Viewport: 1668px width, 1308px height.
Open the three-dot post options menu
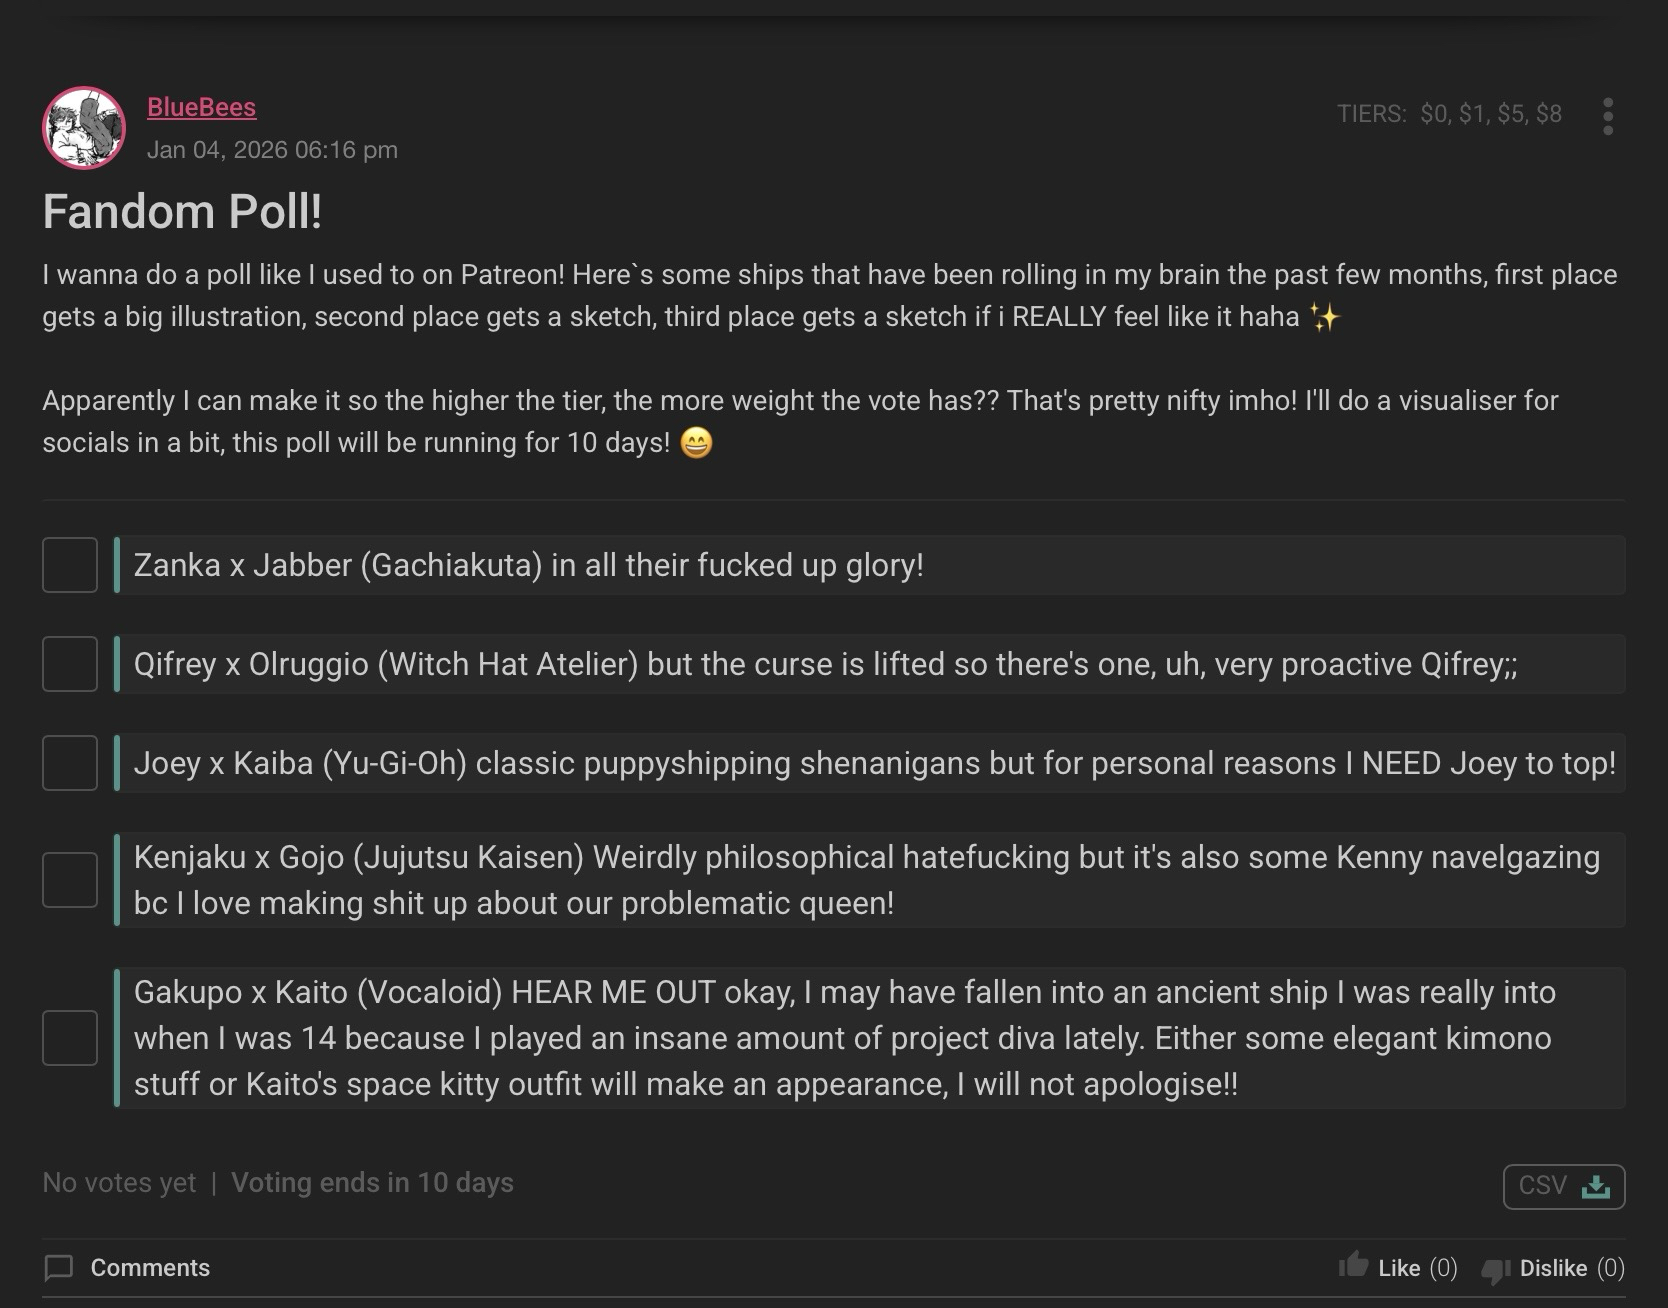(x=1607, y=116)
